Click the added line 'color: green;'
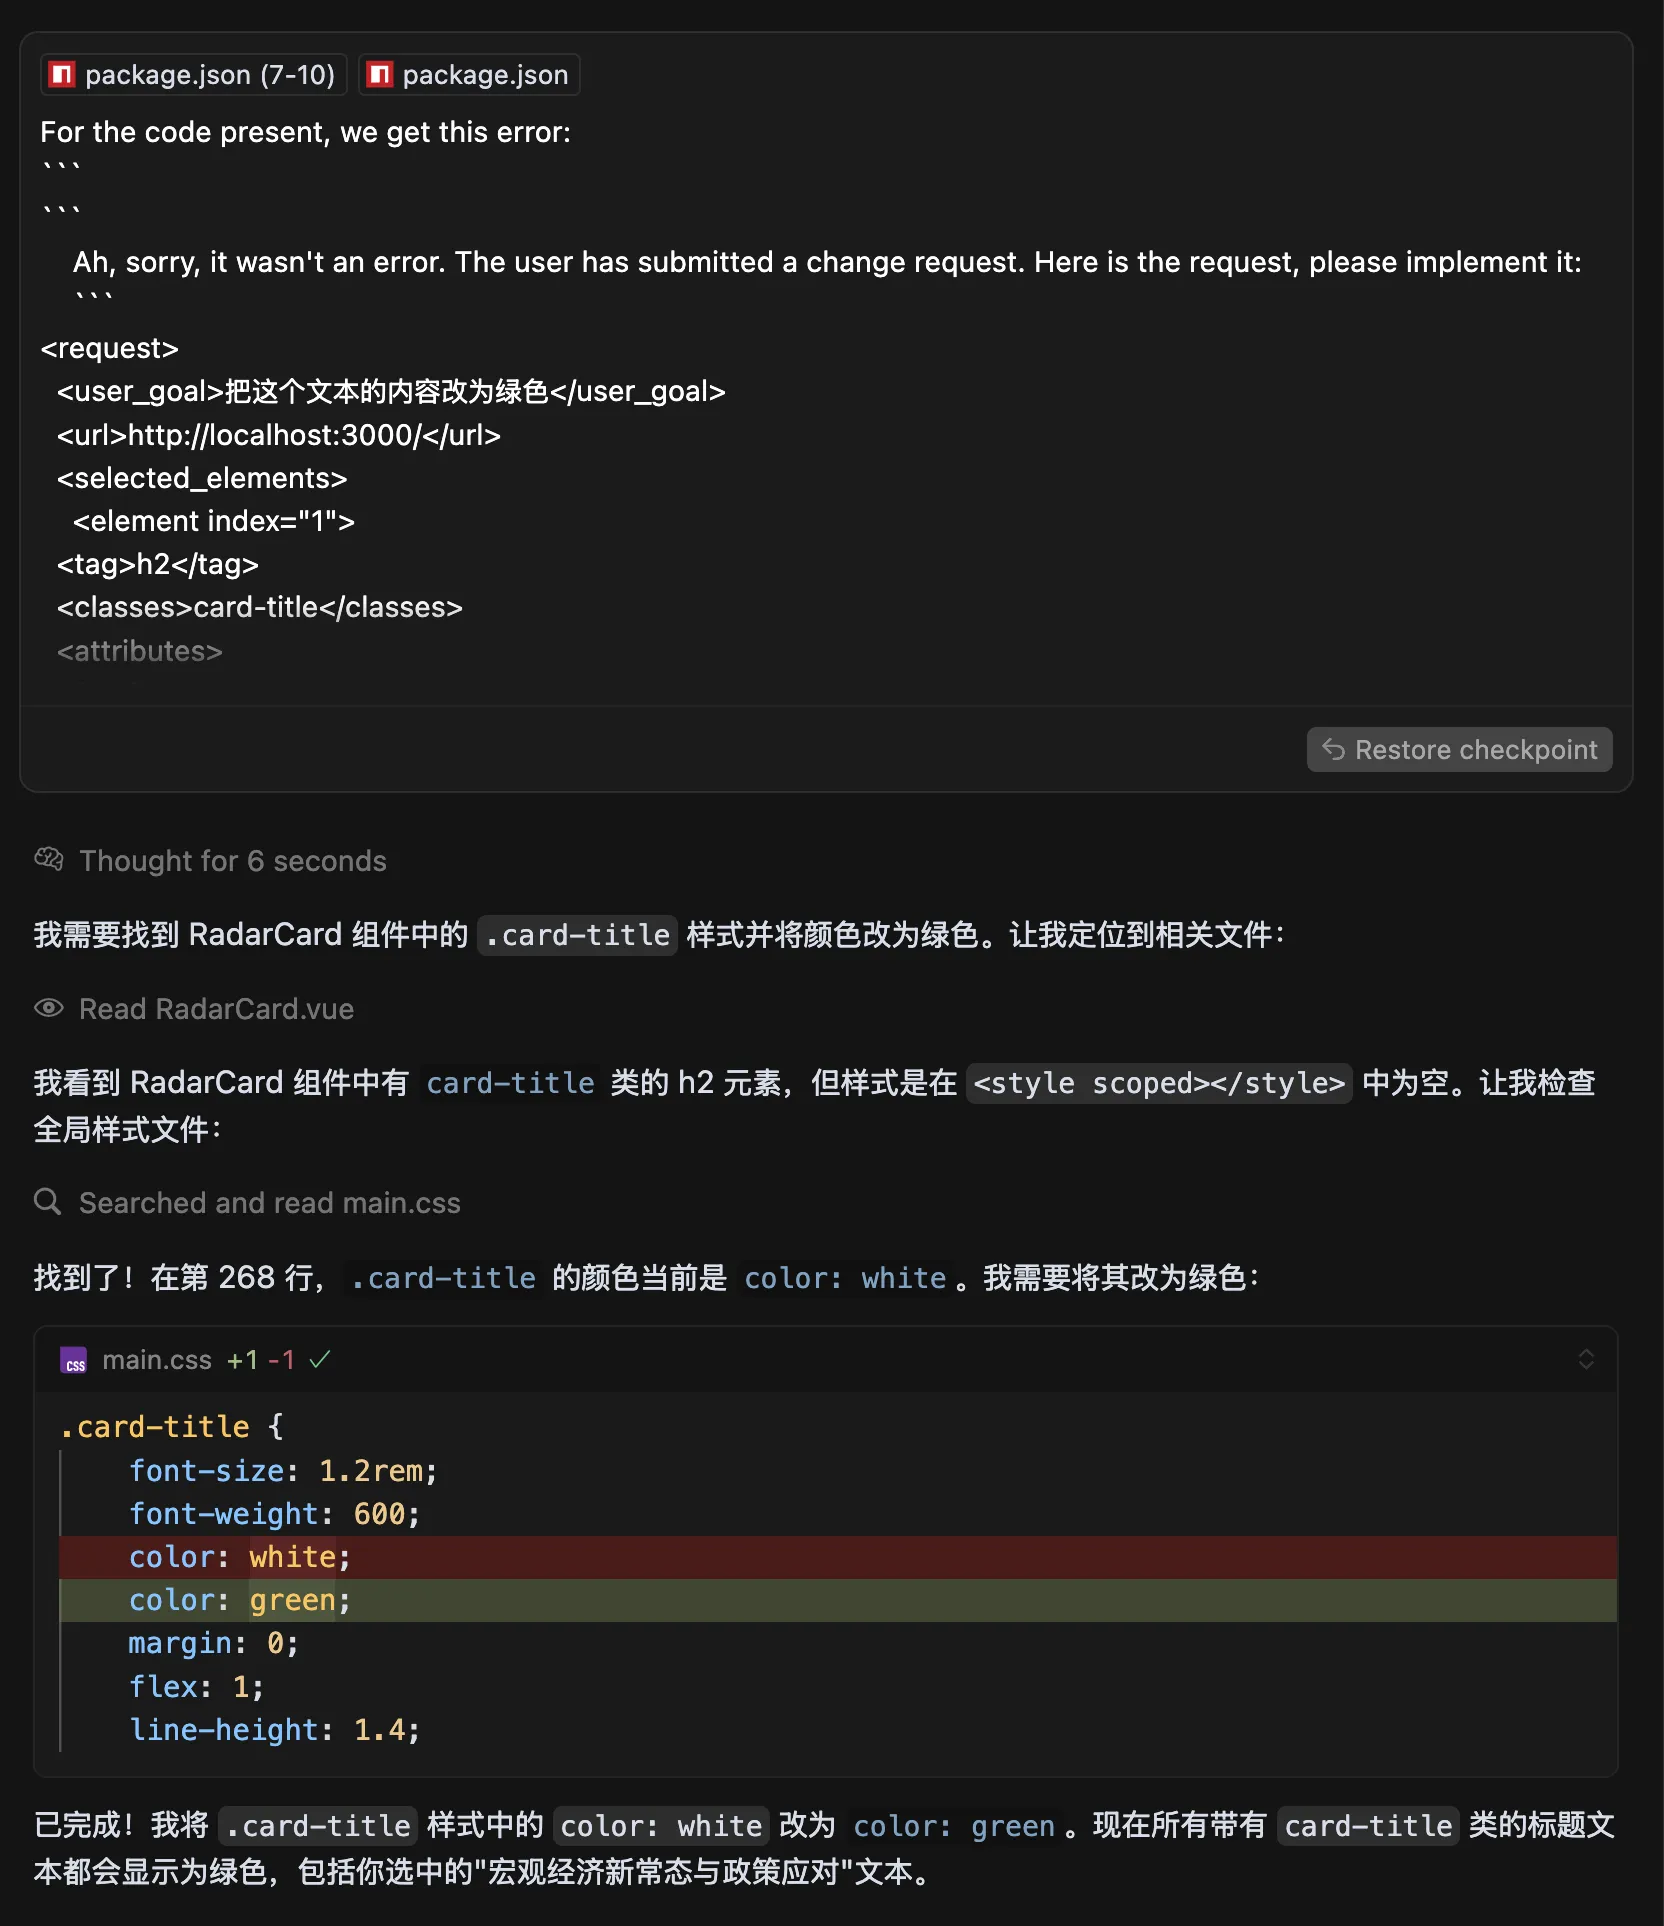The height and width of the screenshot is (1926, 1664). pyautogui.click(x=838, y=1600)
